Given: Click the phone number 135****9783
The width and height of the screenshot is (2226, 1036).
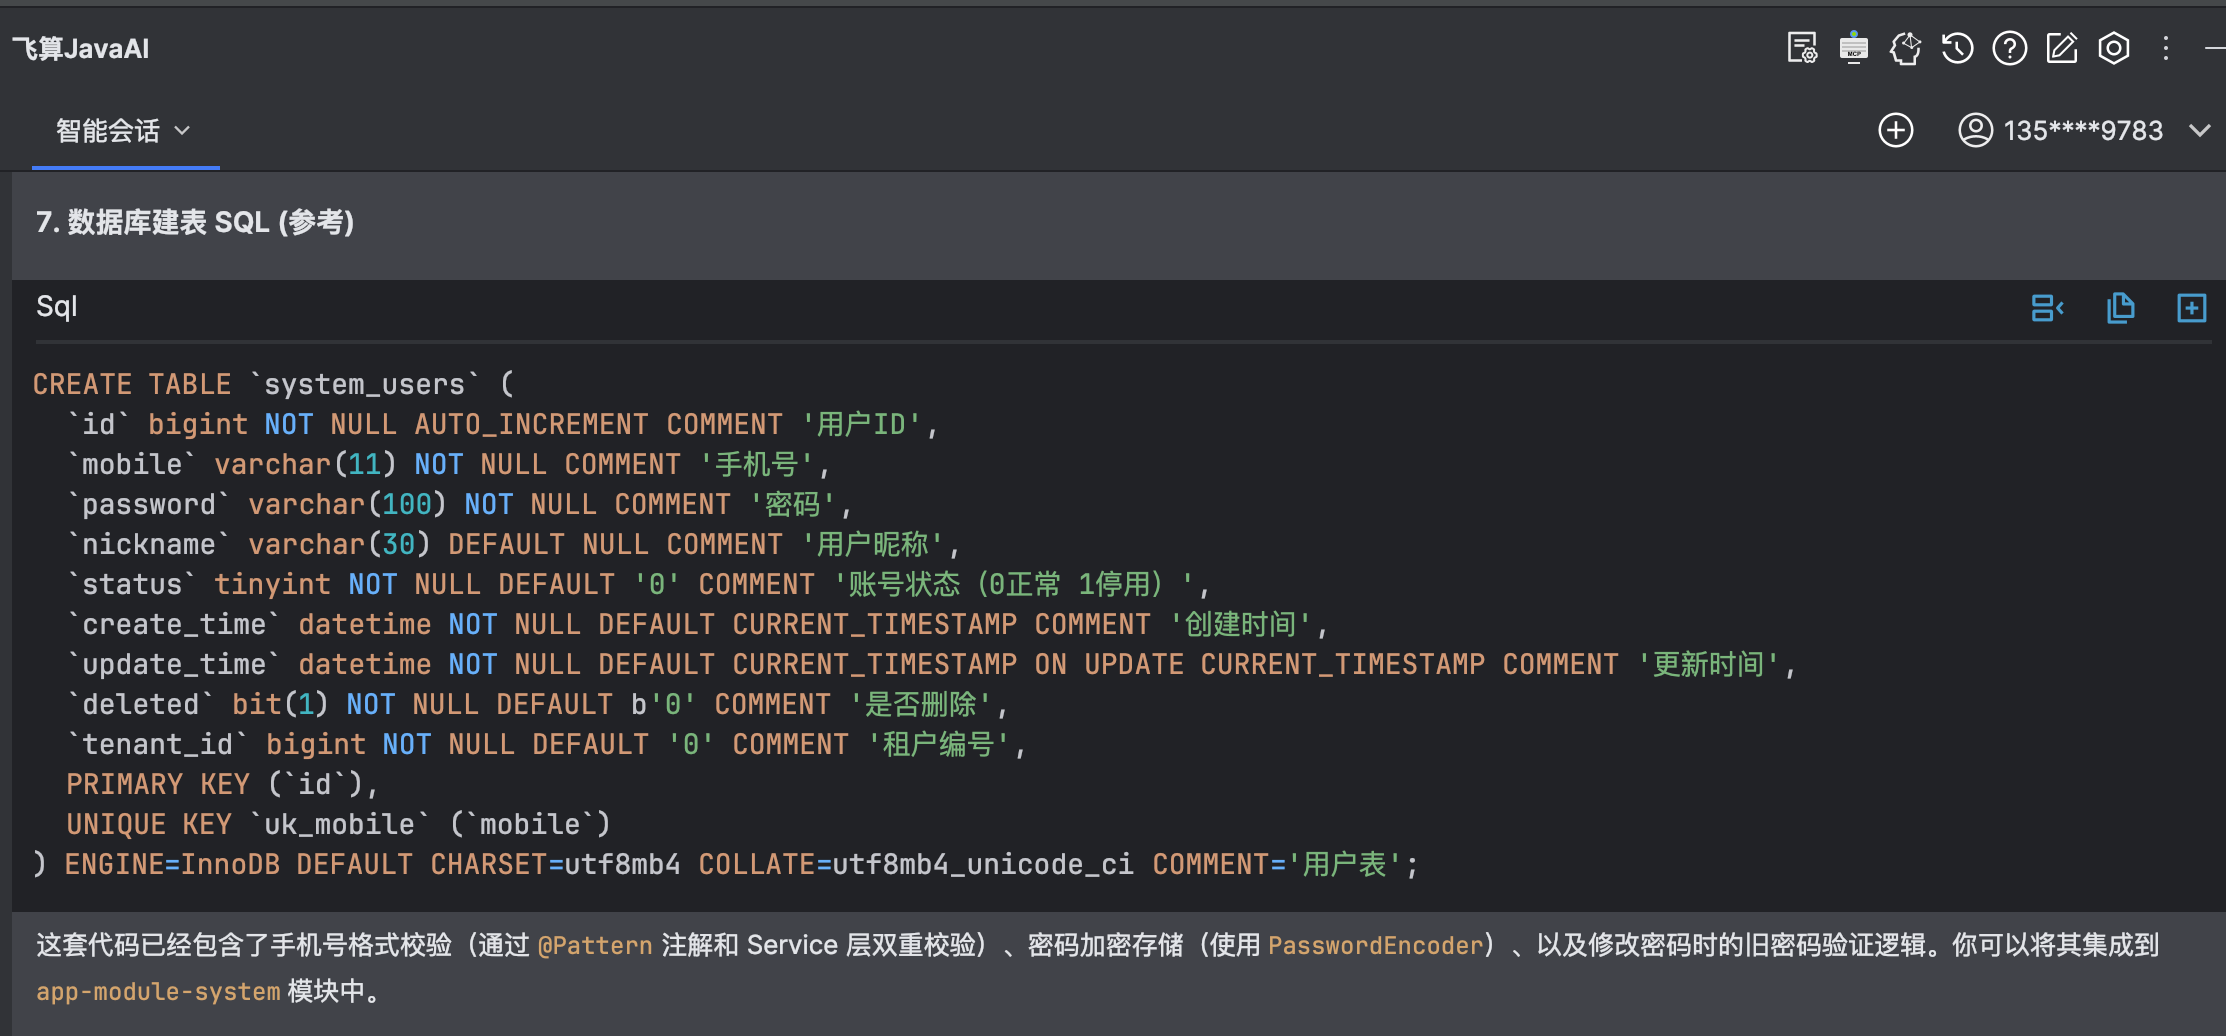Looking at the screenshot, I should [2082, 130].
